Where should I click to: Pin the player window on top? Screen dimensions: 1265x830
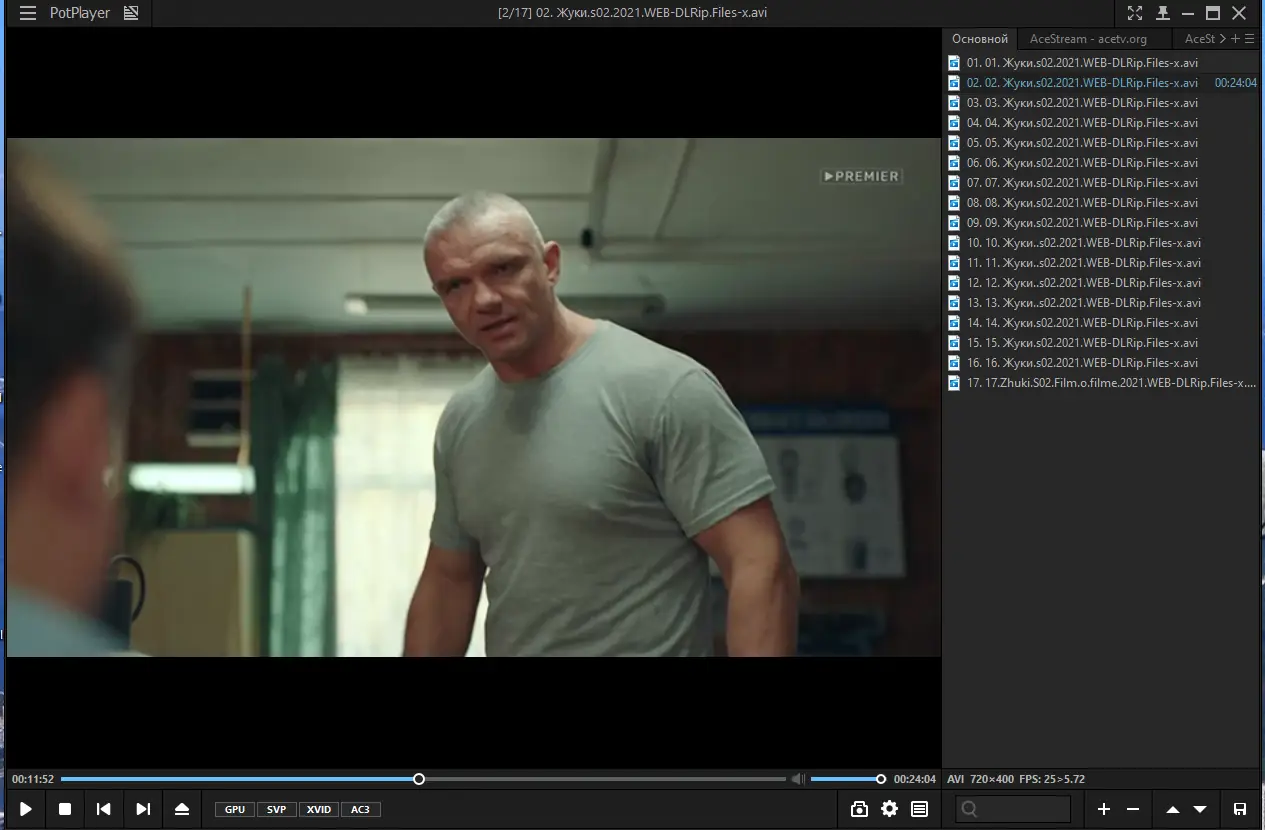1162,13
